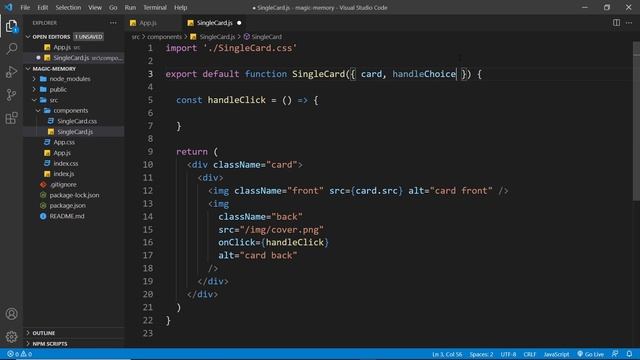640x360 pixels.
Task: Collapse the Open Editors section
Action: coord(28,37)
